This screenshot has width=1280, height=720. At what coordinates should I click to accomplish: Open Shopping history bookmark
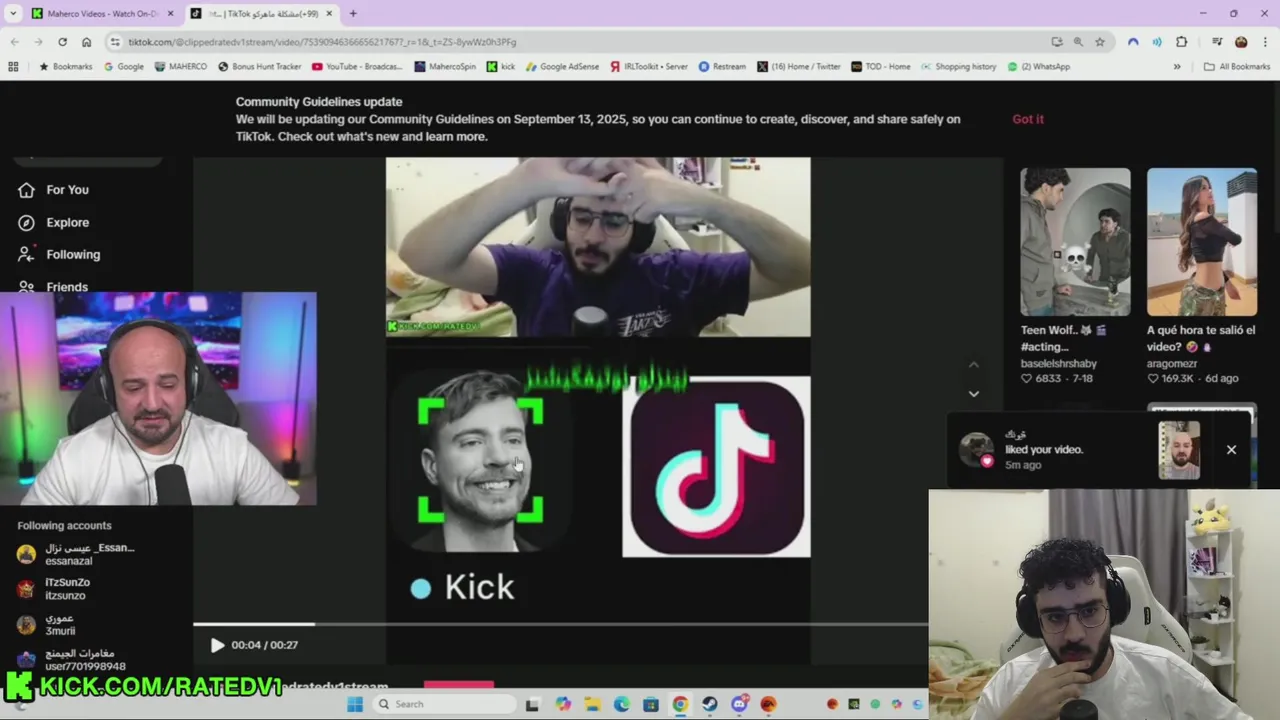point(958,67)
